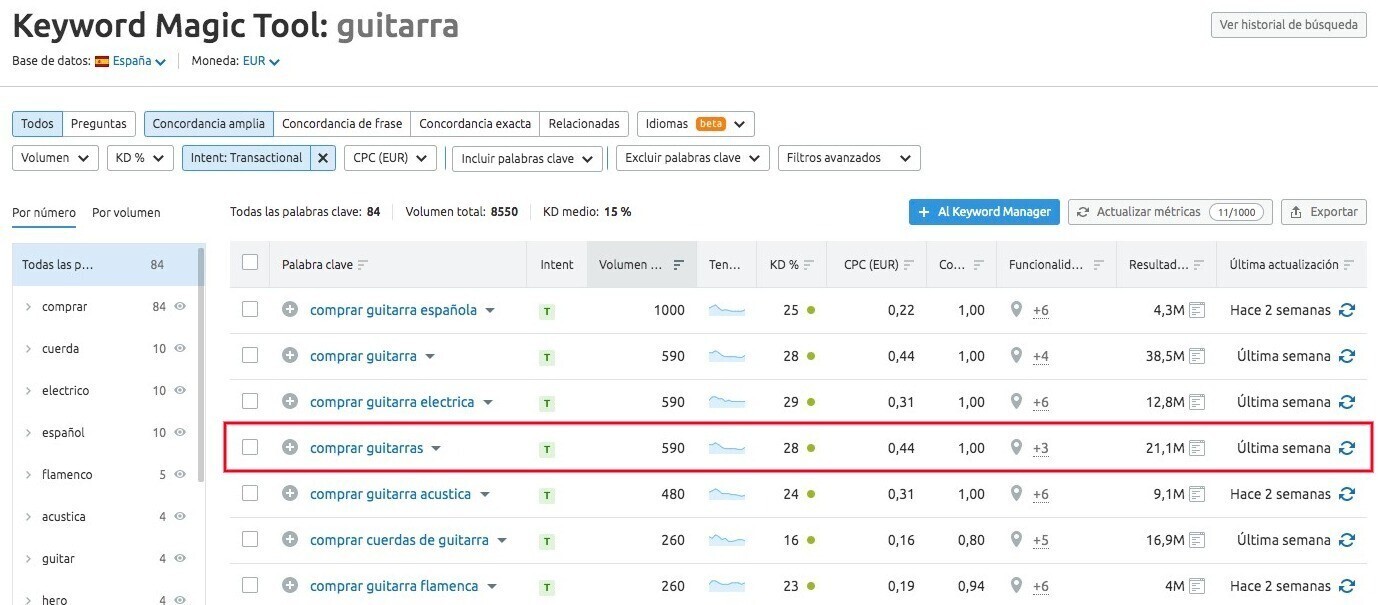The image size is (1378, 605).
Task: Click refresh icon in comprar guitarra acustica row
Action: tap(1346, 494)
